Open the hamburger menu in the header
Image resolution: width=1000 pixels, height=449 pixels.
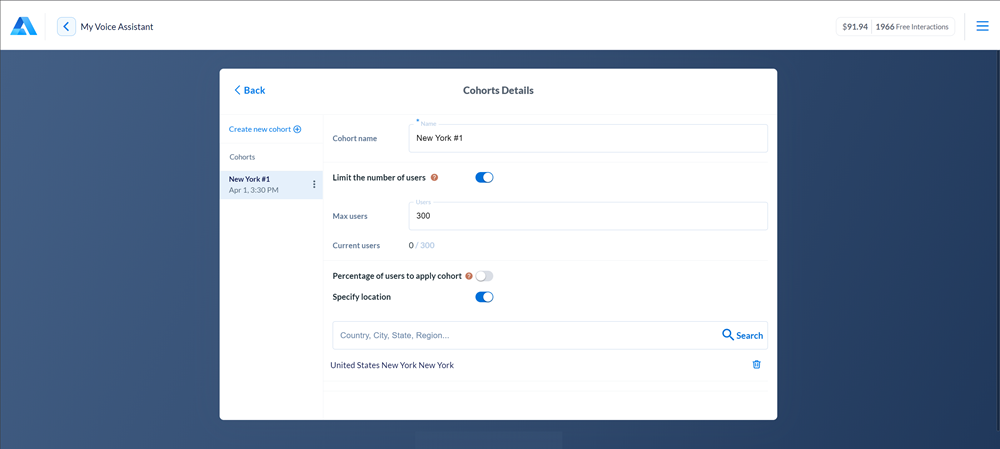click(982, 26)
